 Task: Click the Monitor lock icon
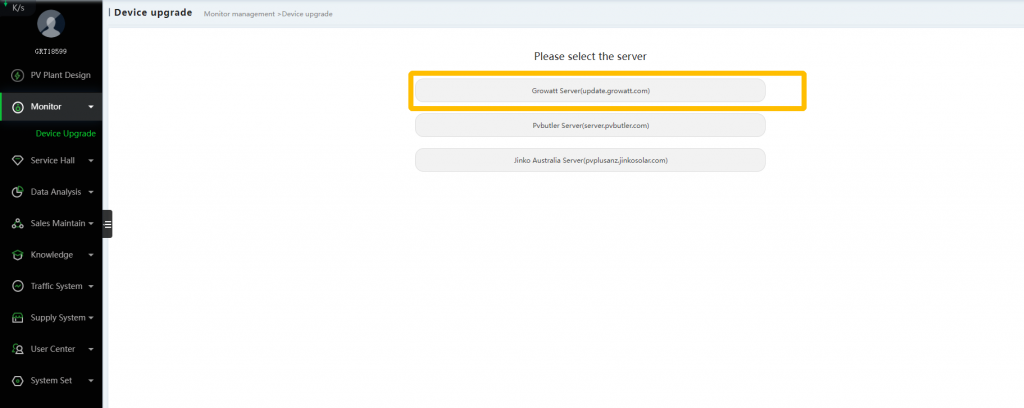pyautogui.click(x=18, y=107)
